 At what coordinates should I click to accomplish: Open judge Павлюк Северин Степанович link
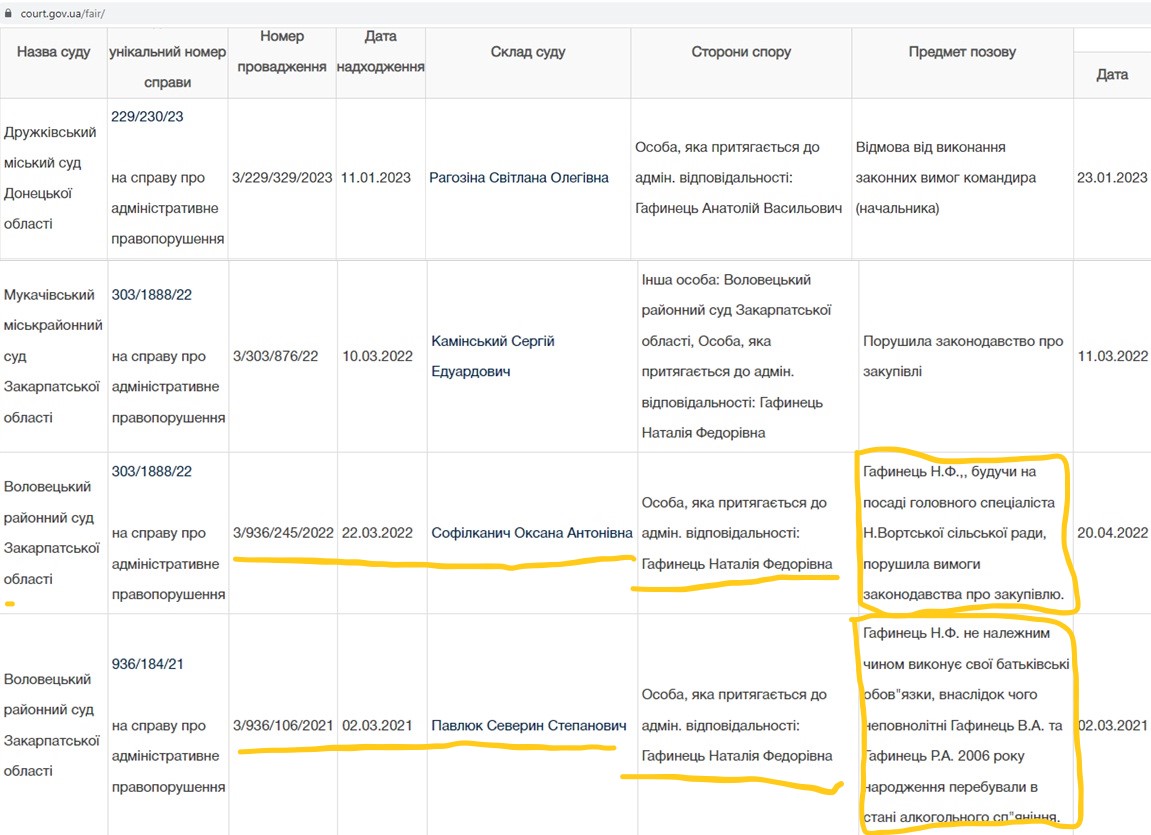point(528,725)
